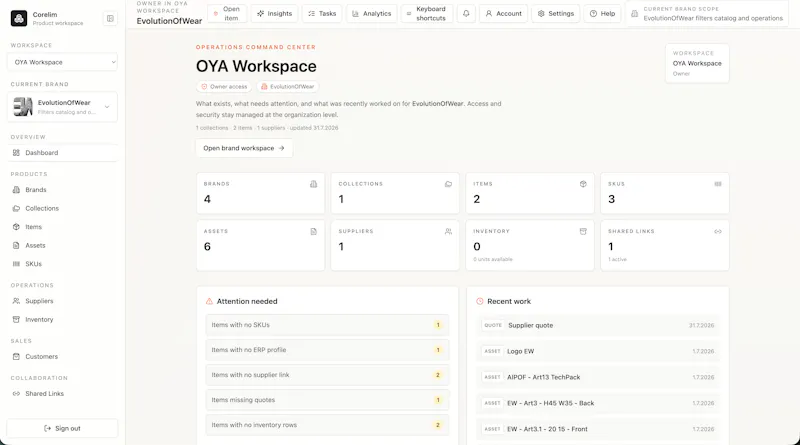Open AIPOF - Art13 TechPack asset
This screenshot has width=800, height=445.
point(597,377)
